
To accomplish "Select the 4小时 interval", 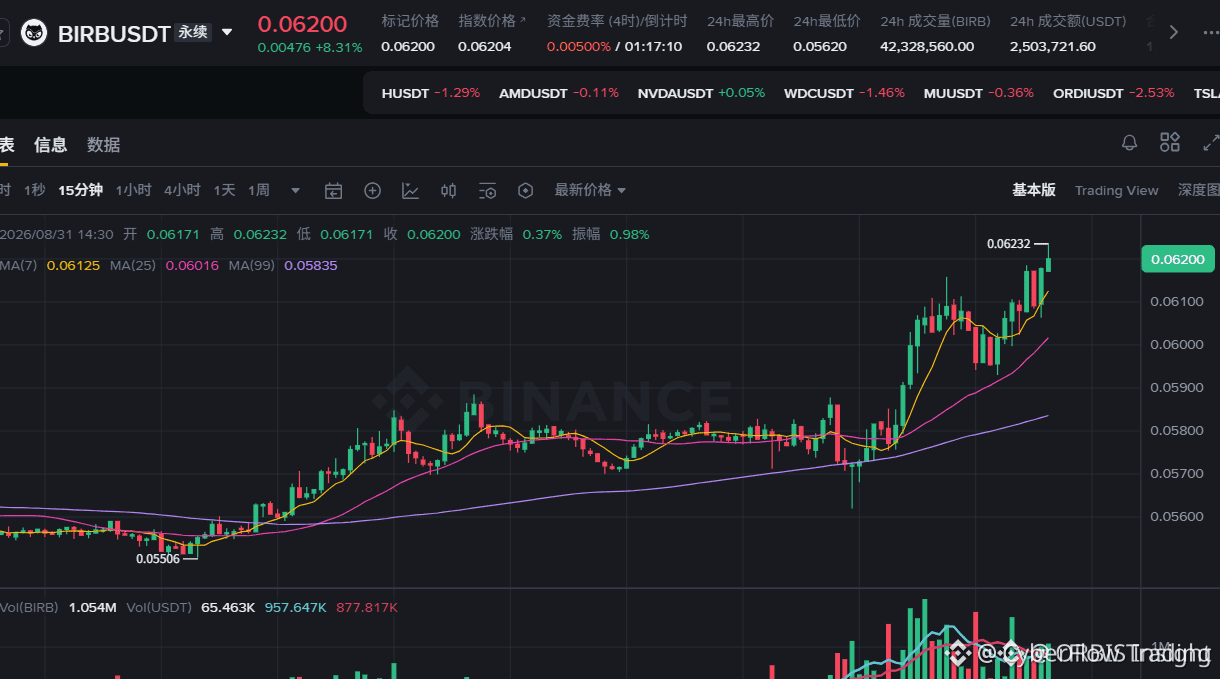I will 182,190.
